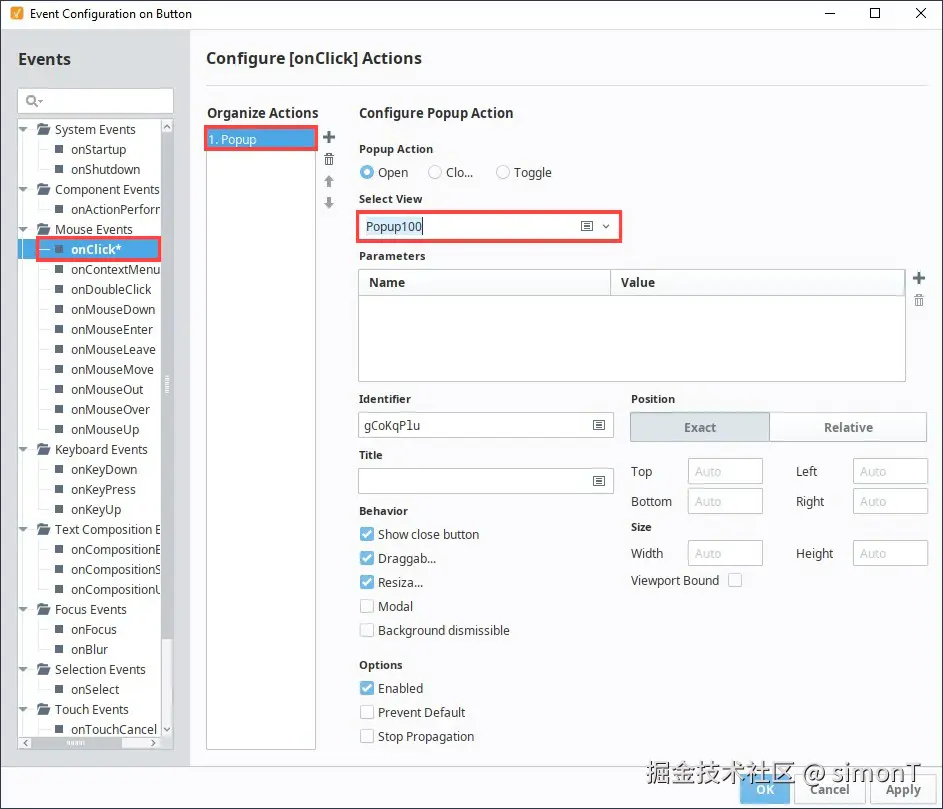This screenshot has height=809, width=943.
Task: Click the Component Events folder icon
Action: [x=43, y=189]
